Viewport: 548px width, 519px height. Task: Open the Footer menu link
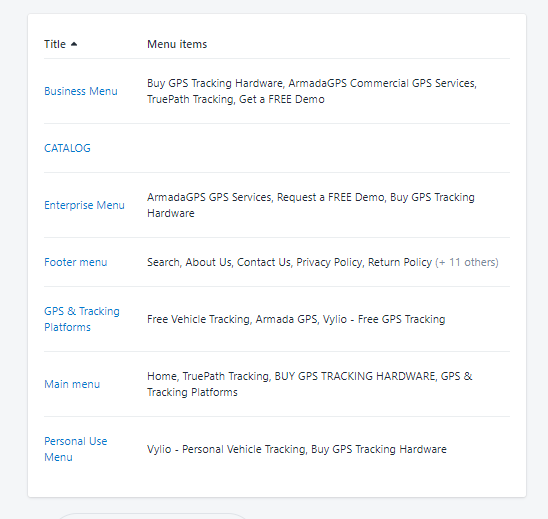click(x=75, y=262)
